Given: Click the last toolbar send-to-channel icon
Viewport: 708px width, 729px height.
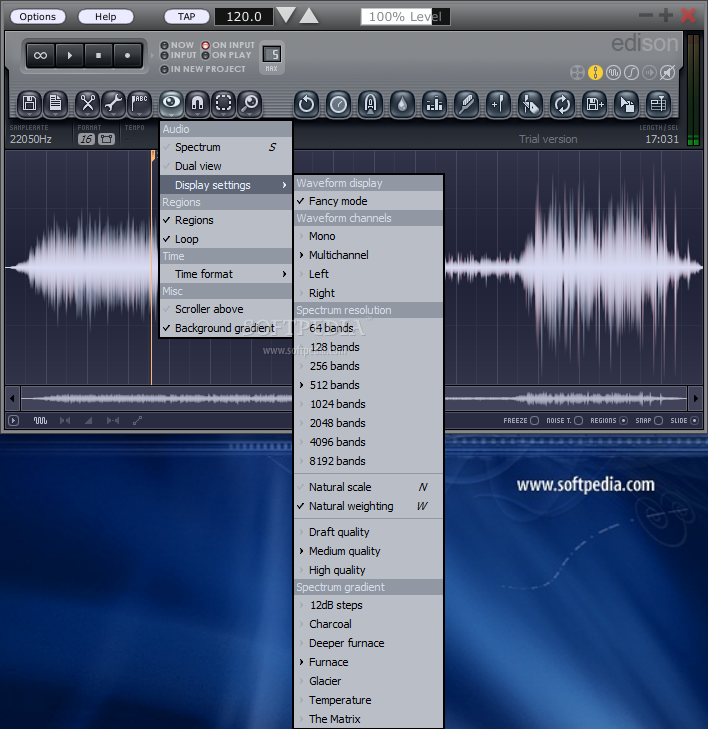Looking at the screenshot, I should click(x=659, y=104).
